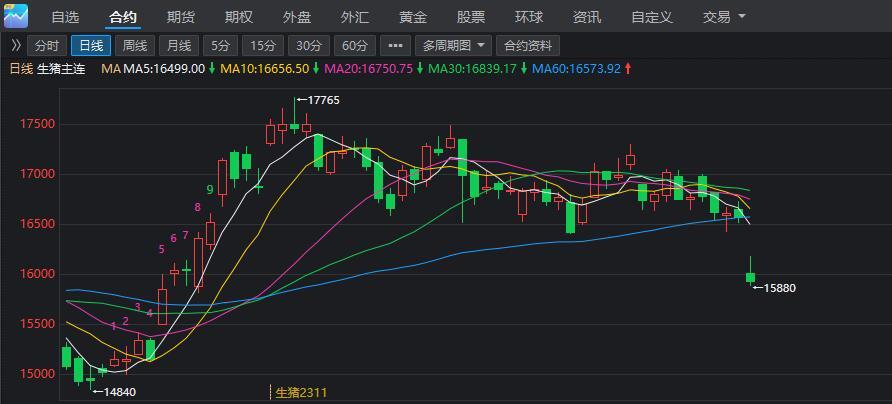Open the 外汇 tab
892x404 pixels.
(355, 17)
